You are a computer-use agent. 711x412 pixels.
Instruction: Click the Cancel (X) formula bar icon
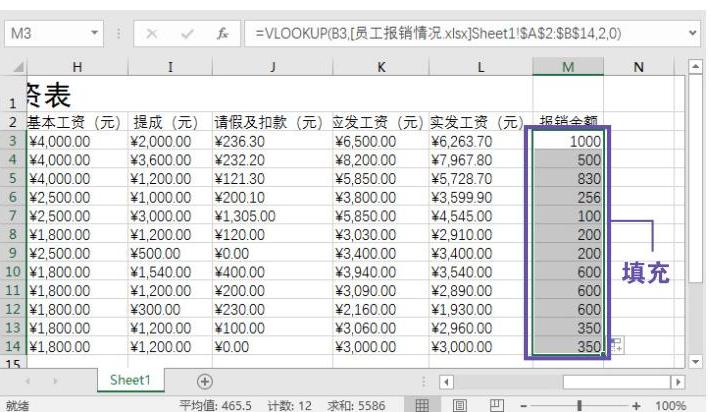coord(152,34)
